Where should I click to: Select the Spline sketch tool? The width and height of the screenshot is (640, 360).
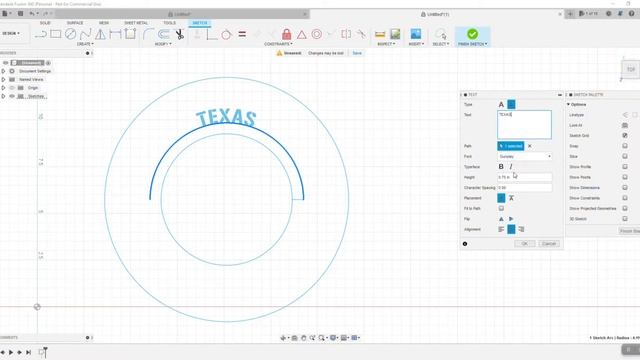click(85, 34)
